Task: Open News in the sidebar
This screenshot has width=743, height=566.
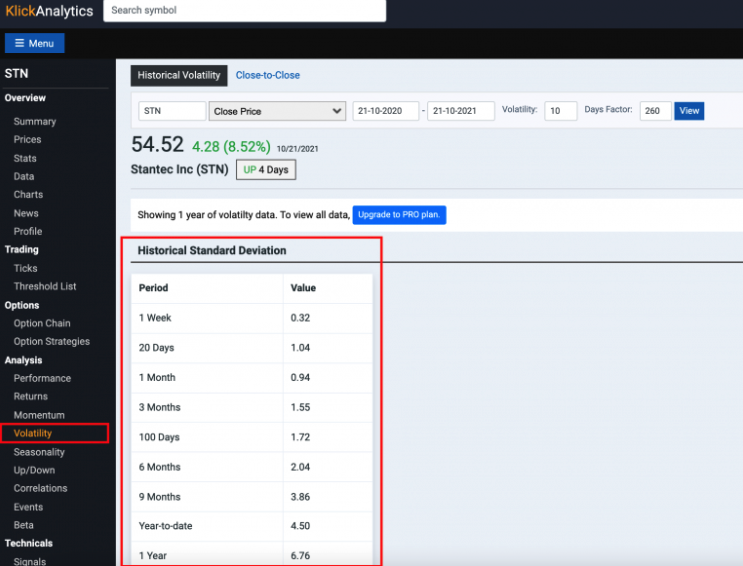Action: point(26,213)
